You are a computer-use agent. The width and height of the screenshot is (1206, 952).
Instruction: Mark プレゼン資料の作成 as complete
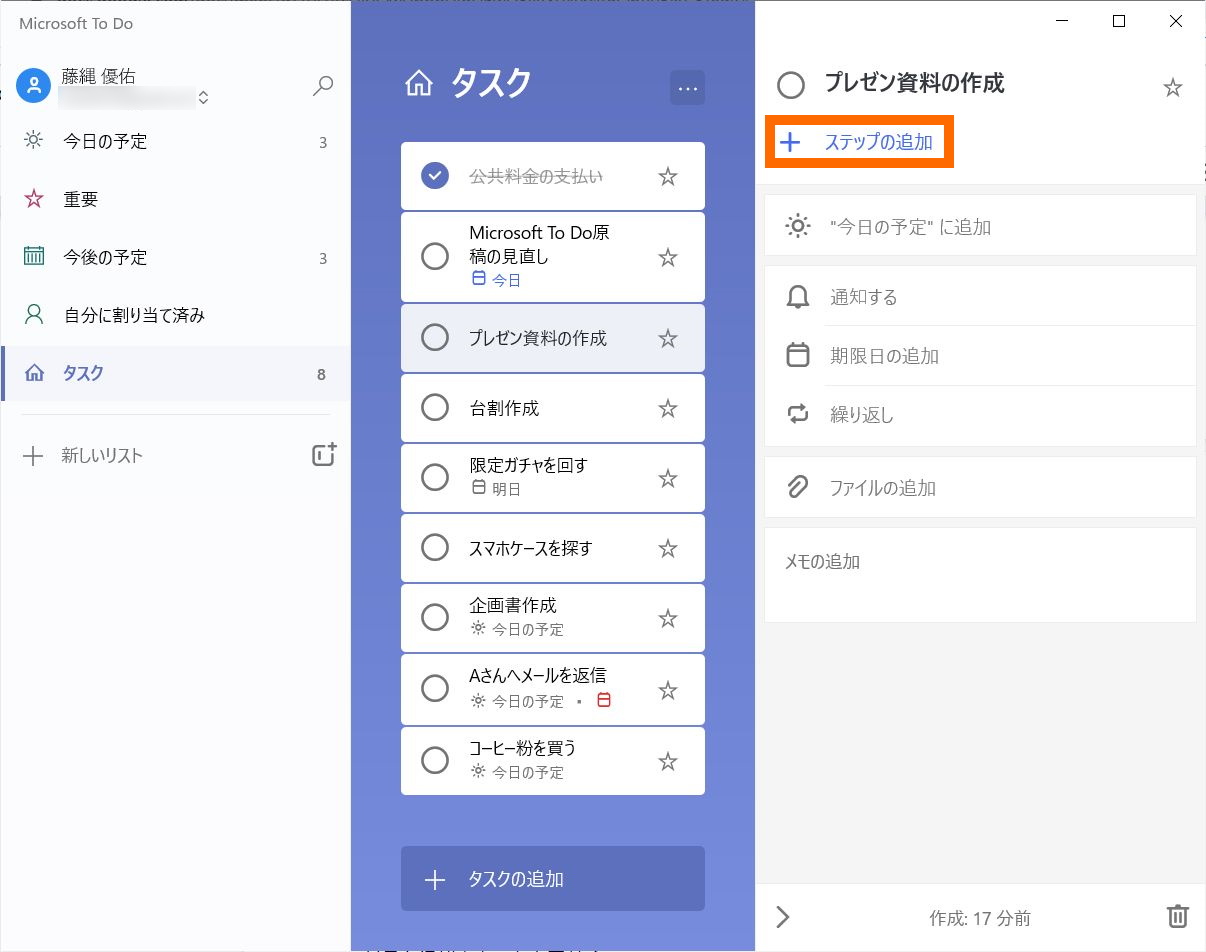coord(434,338)
